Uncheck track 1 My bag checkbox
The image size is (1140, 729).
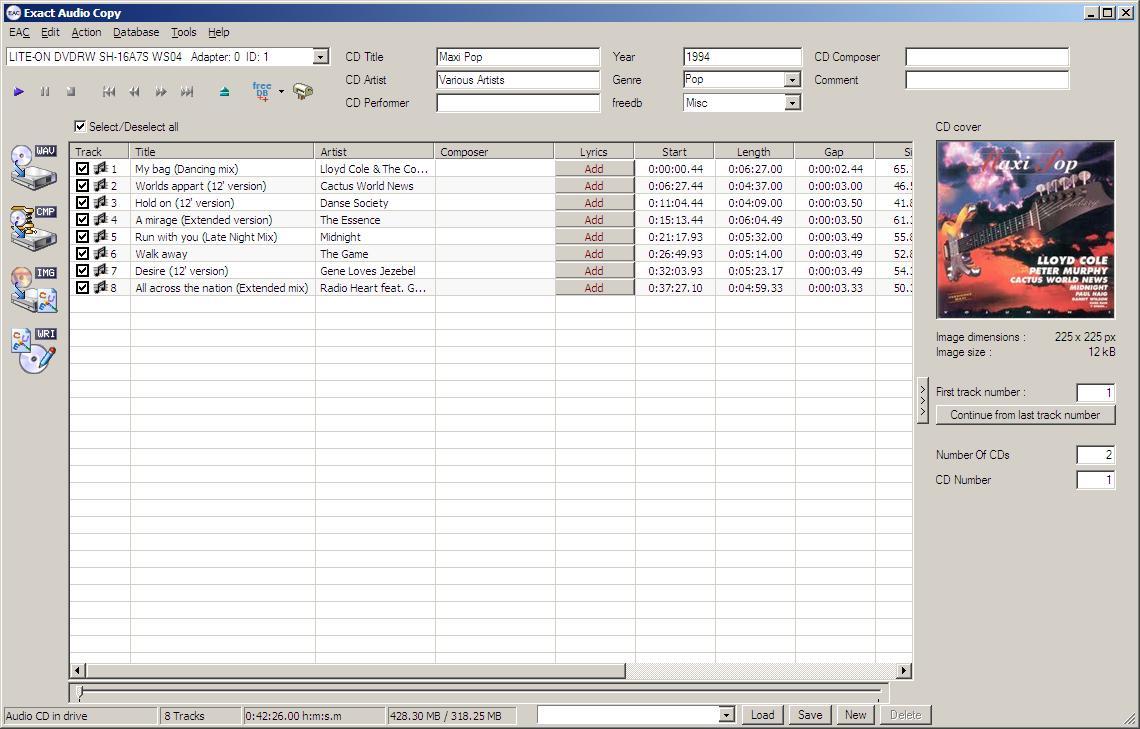point(83,169)
